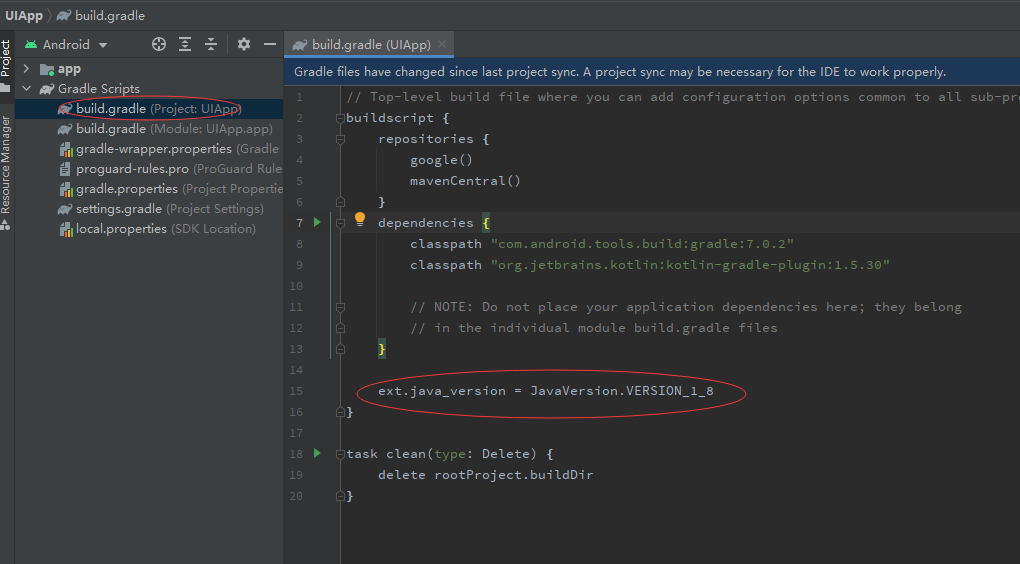Image resolution: width=1020 pixels, height=564 pixels.
Task: Run dependencies block via green gutter arrow
Action: coord(318,222)
